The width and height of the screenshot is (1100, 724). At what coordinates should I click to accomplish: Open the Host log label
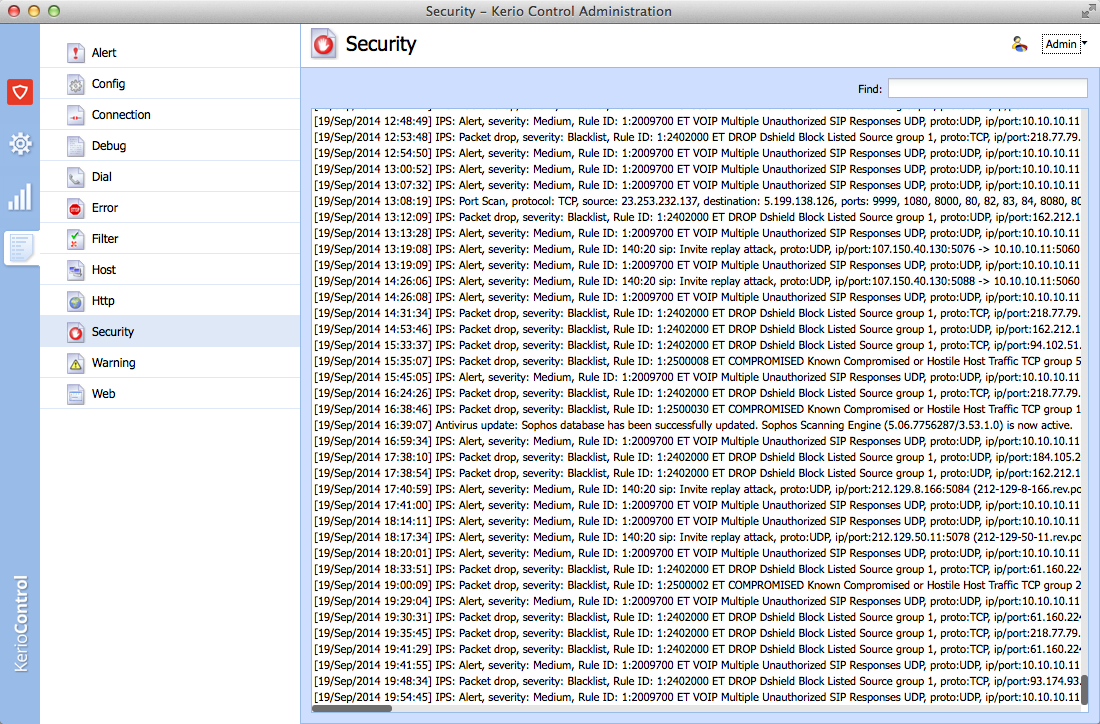pos(104,269)
